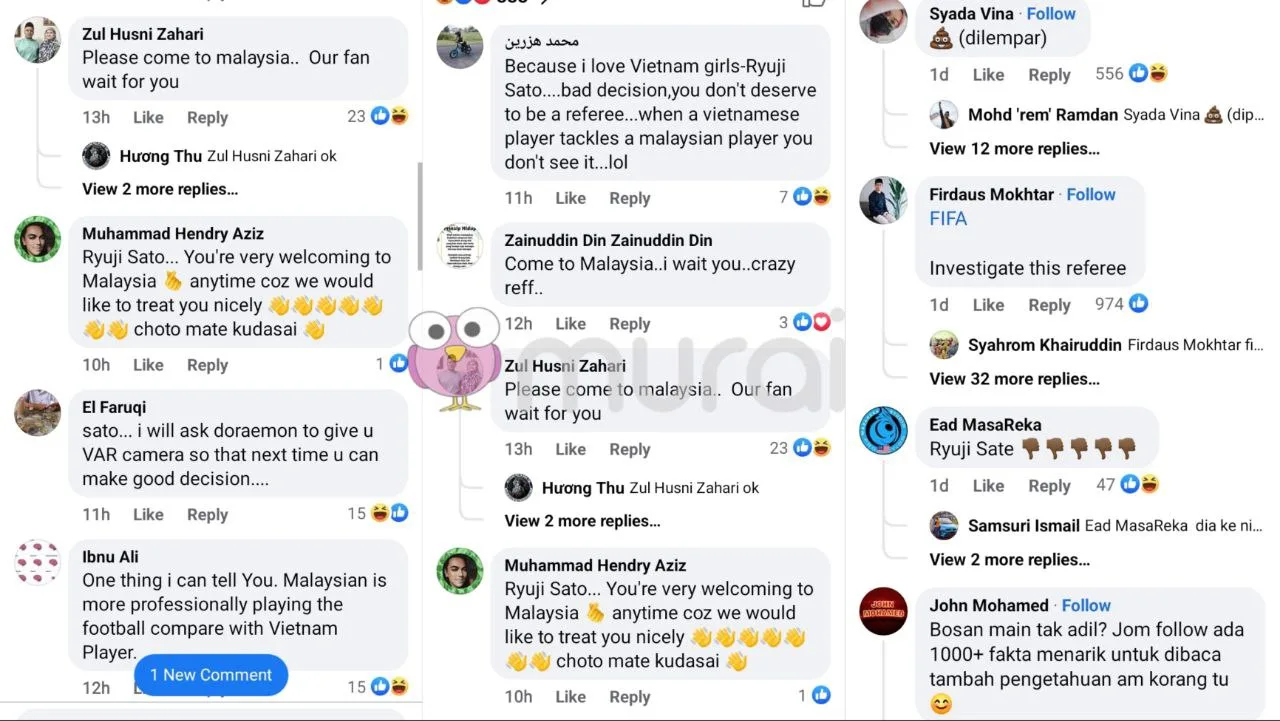1280x721 pixels.
Task: Click like reaction icon showing 974
Action: point(1138,304)
